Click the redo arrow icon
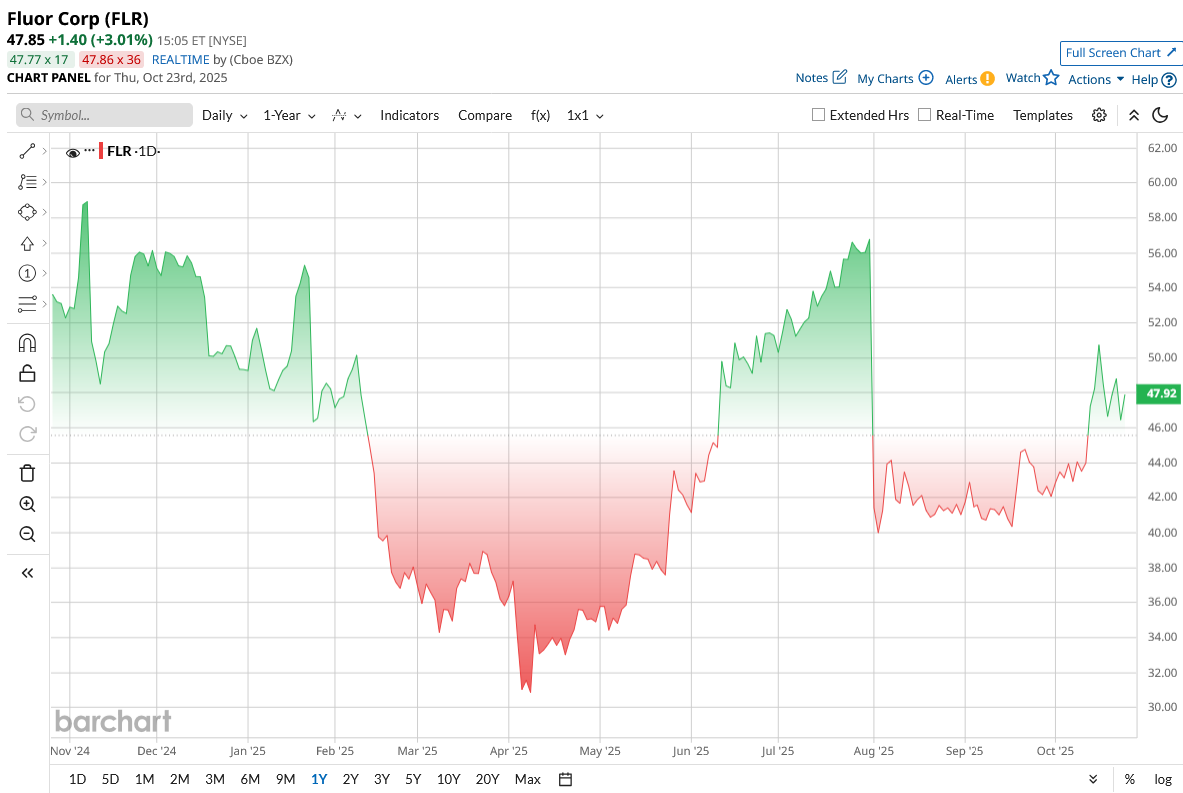Screen dimensions: 1183x793 tap(27, 434)
